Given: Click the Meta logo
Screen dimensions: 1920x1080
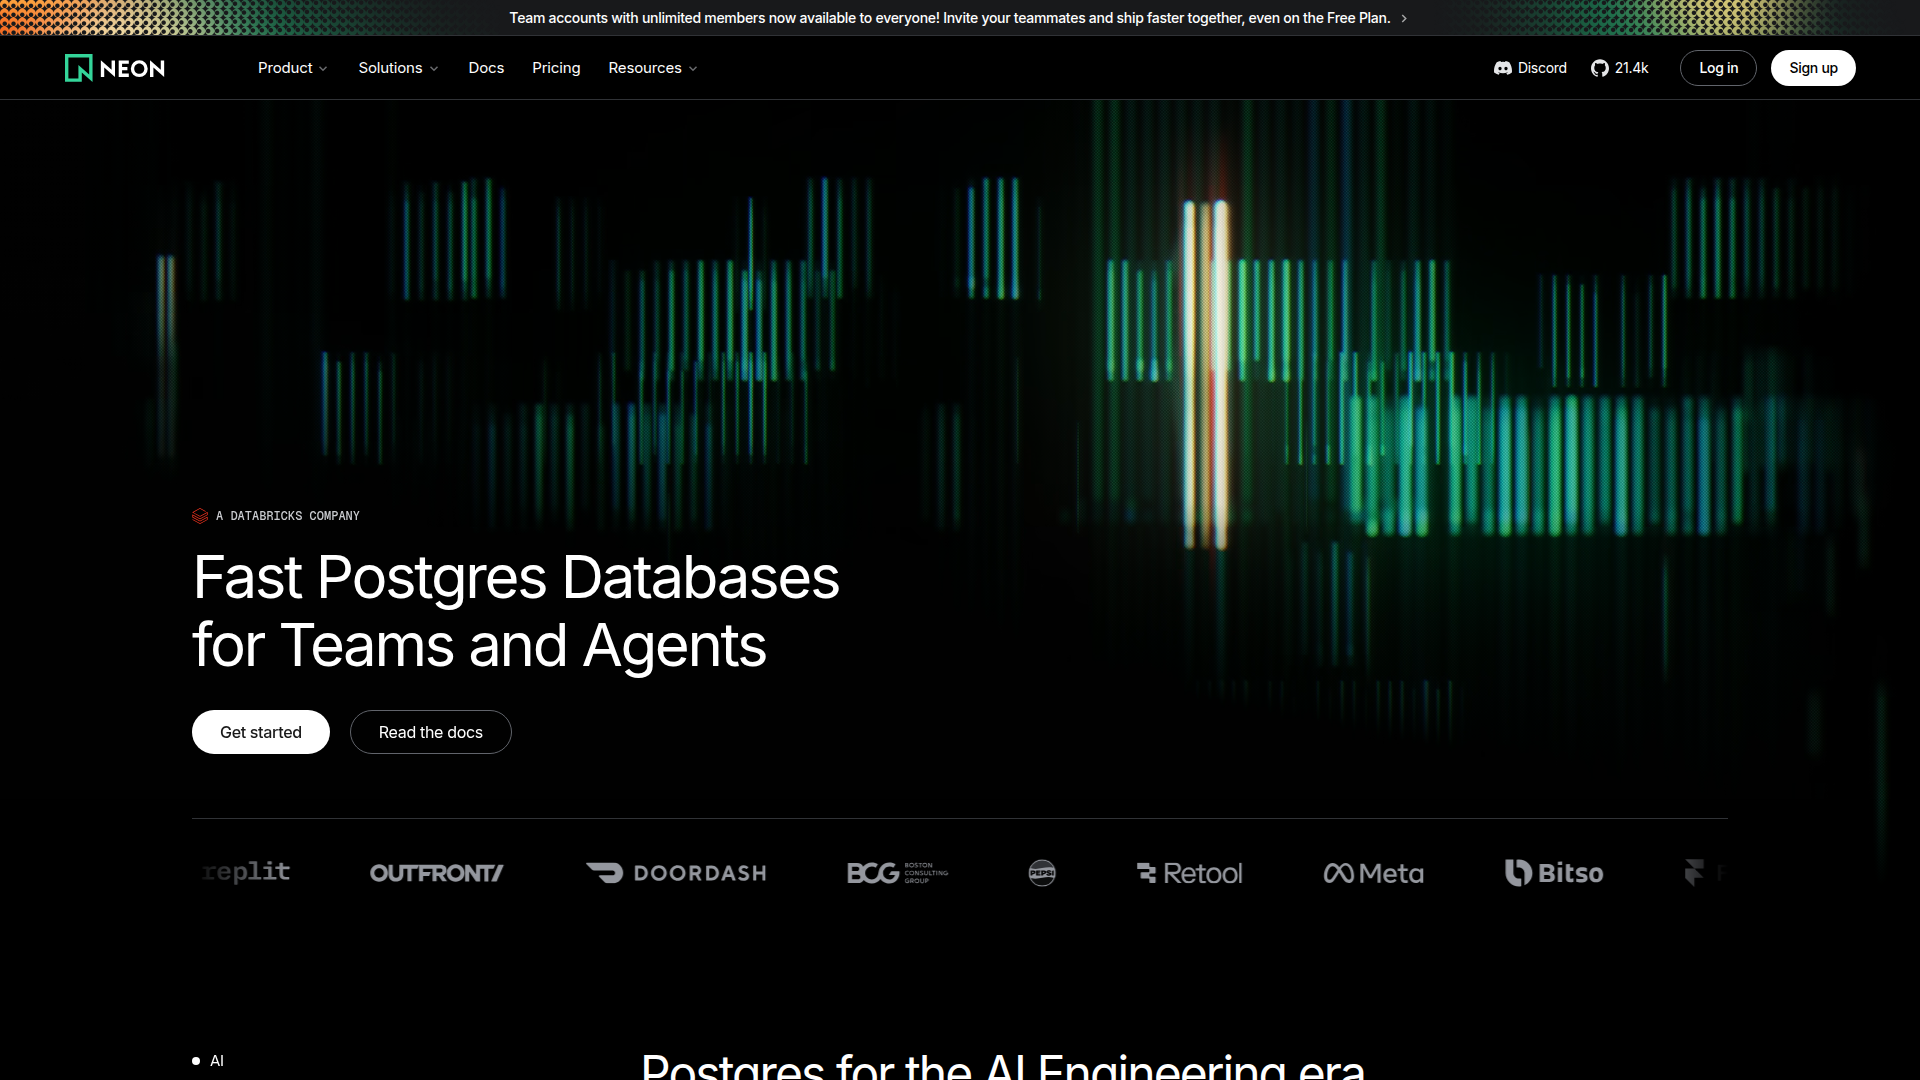Looking at the screenshot, I should point(1373,873).
